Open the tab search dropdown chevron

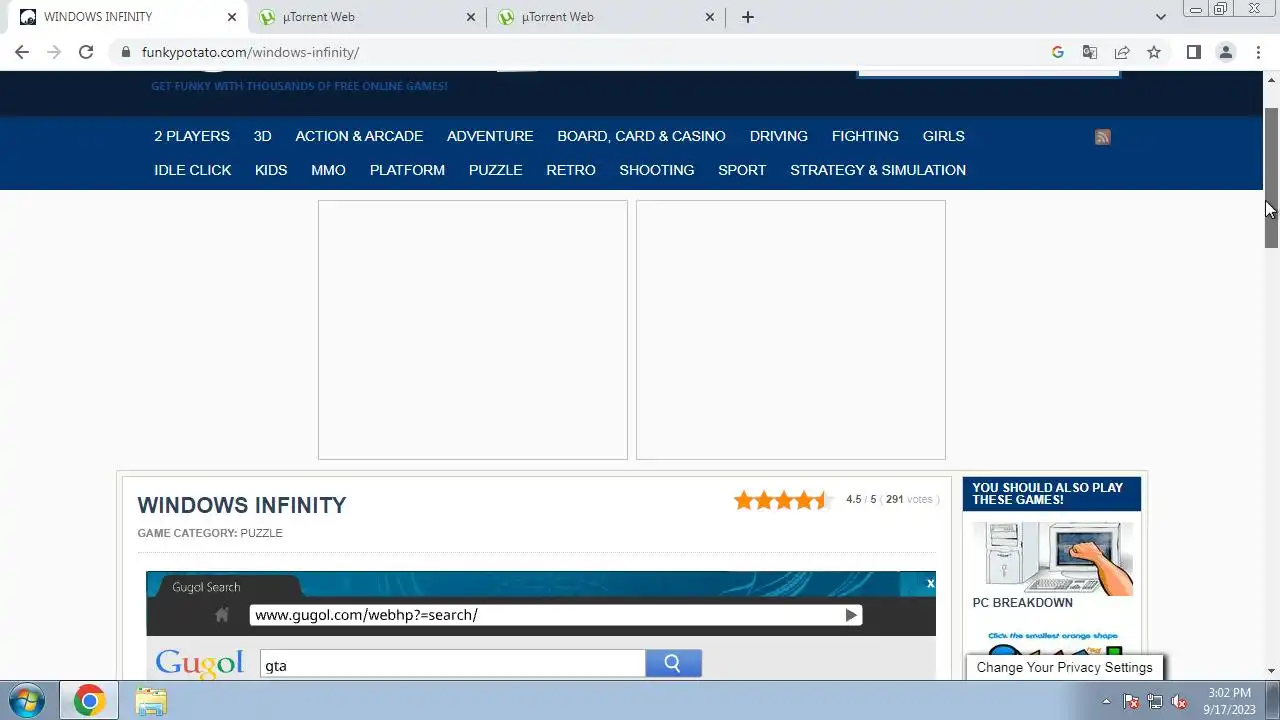click(1160, 17)
